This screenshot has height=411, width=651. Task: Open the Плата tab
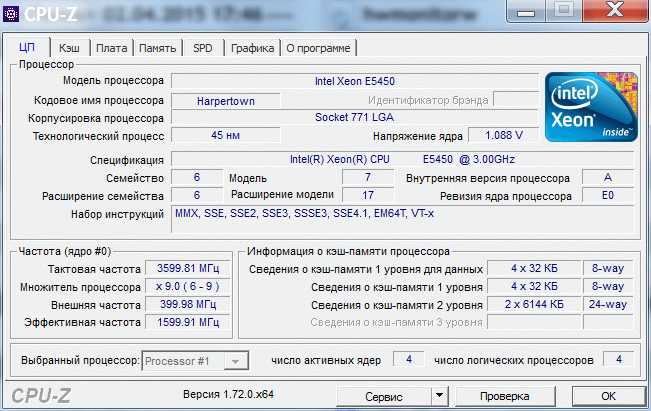point(112,48)
